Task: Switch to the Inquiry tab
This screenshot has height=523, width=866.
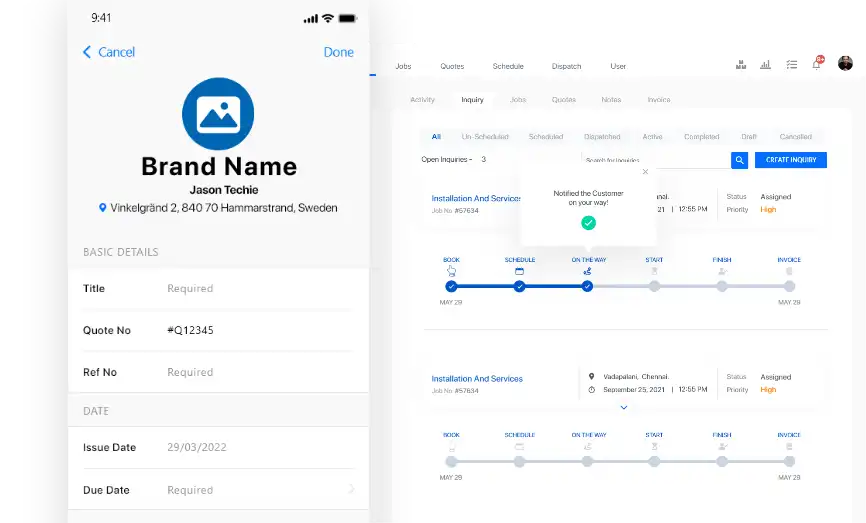Action: [x=472, y=100]
